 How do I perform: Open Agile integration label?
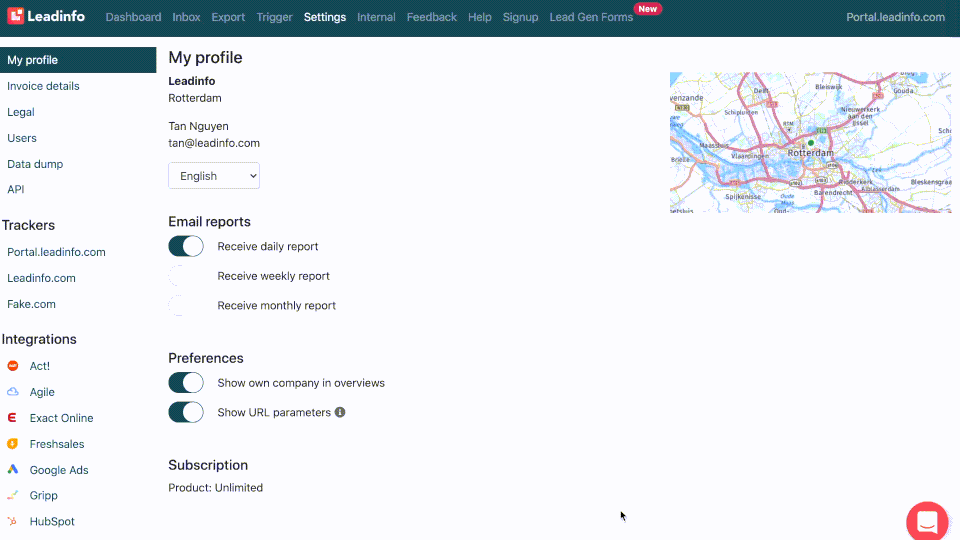click(x=42, y=392)
